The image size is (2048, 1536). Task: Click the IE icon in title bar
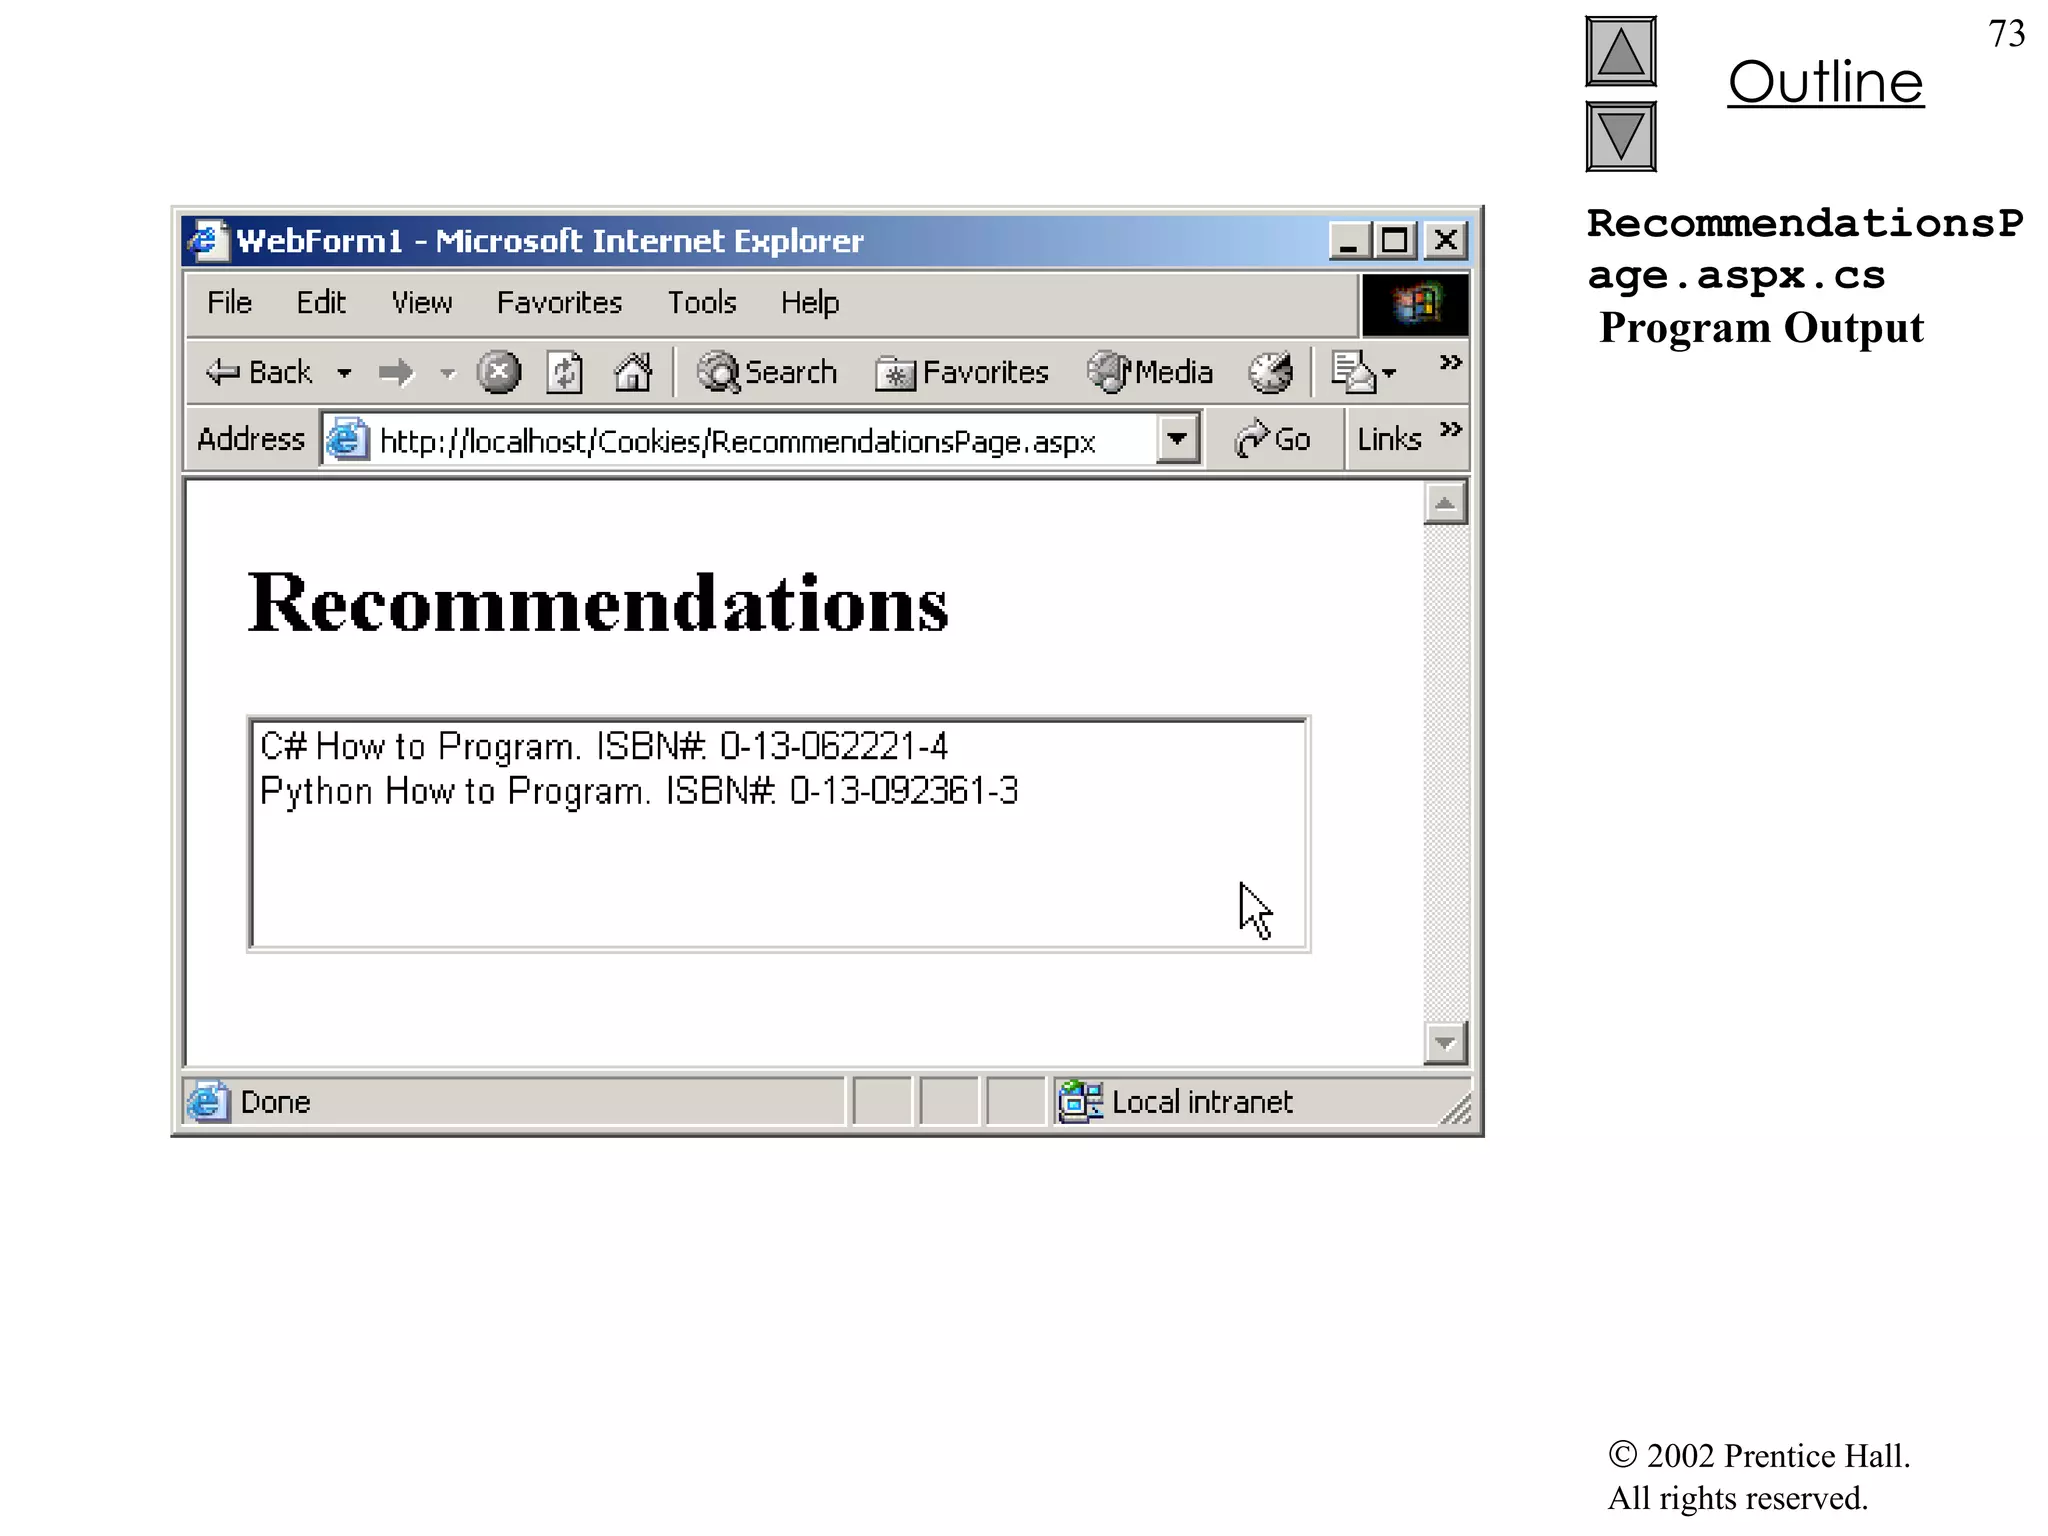click(207, 241)
